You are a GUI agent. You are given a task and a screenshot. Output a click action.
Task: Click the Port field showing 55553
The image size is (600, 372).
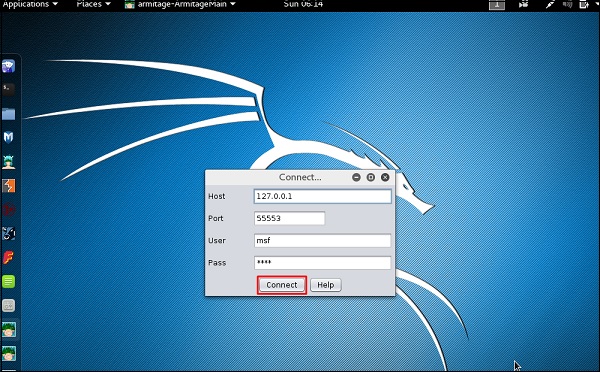289,218
